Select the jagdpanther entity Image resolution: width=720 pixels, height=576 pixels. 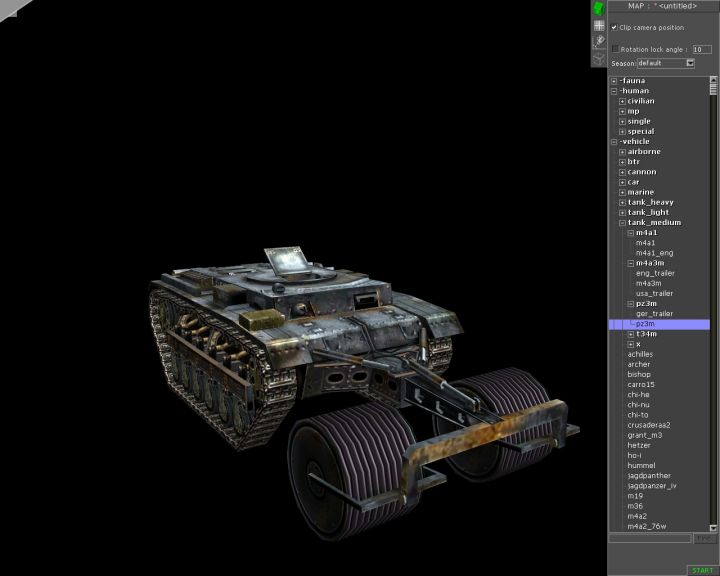tap(648, 475)
